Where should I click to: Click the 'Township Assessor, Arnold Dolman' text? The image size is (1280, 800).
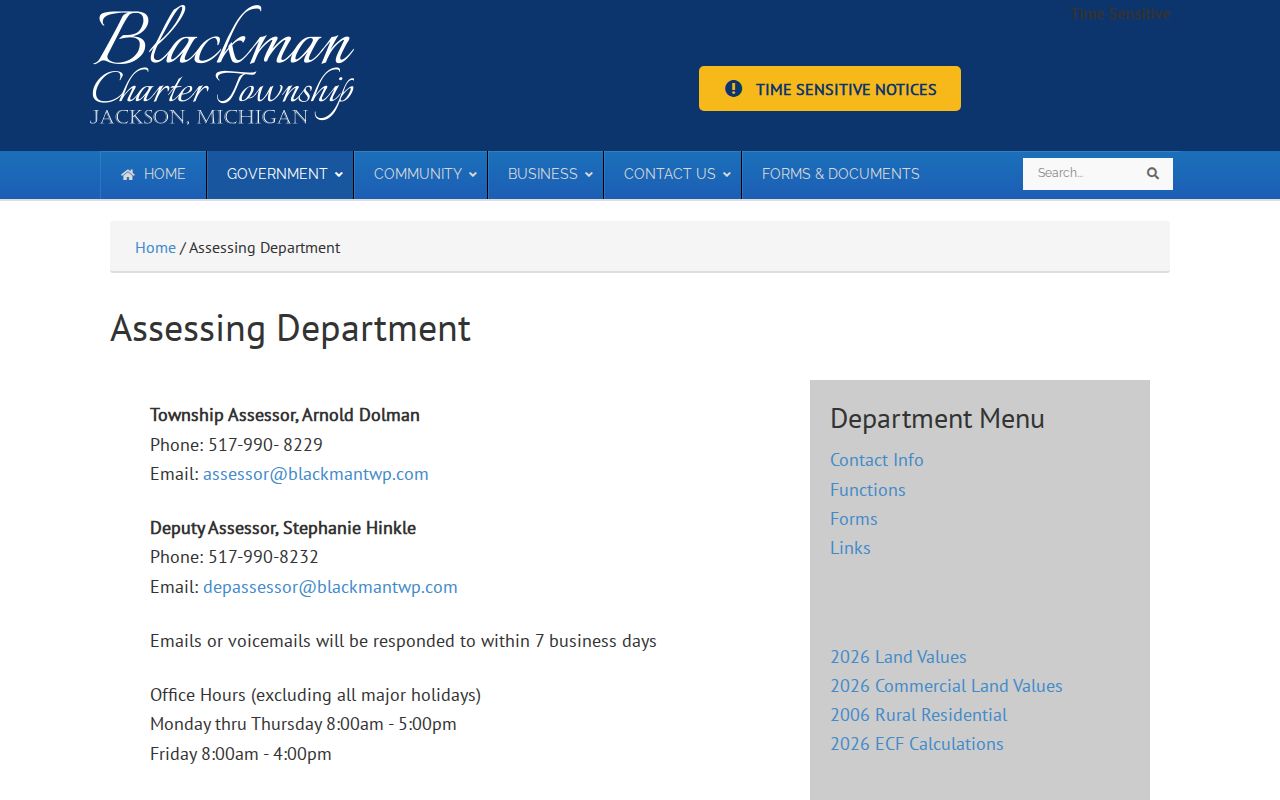[x=285, y=415]
